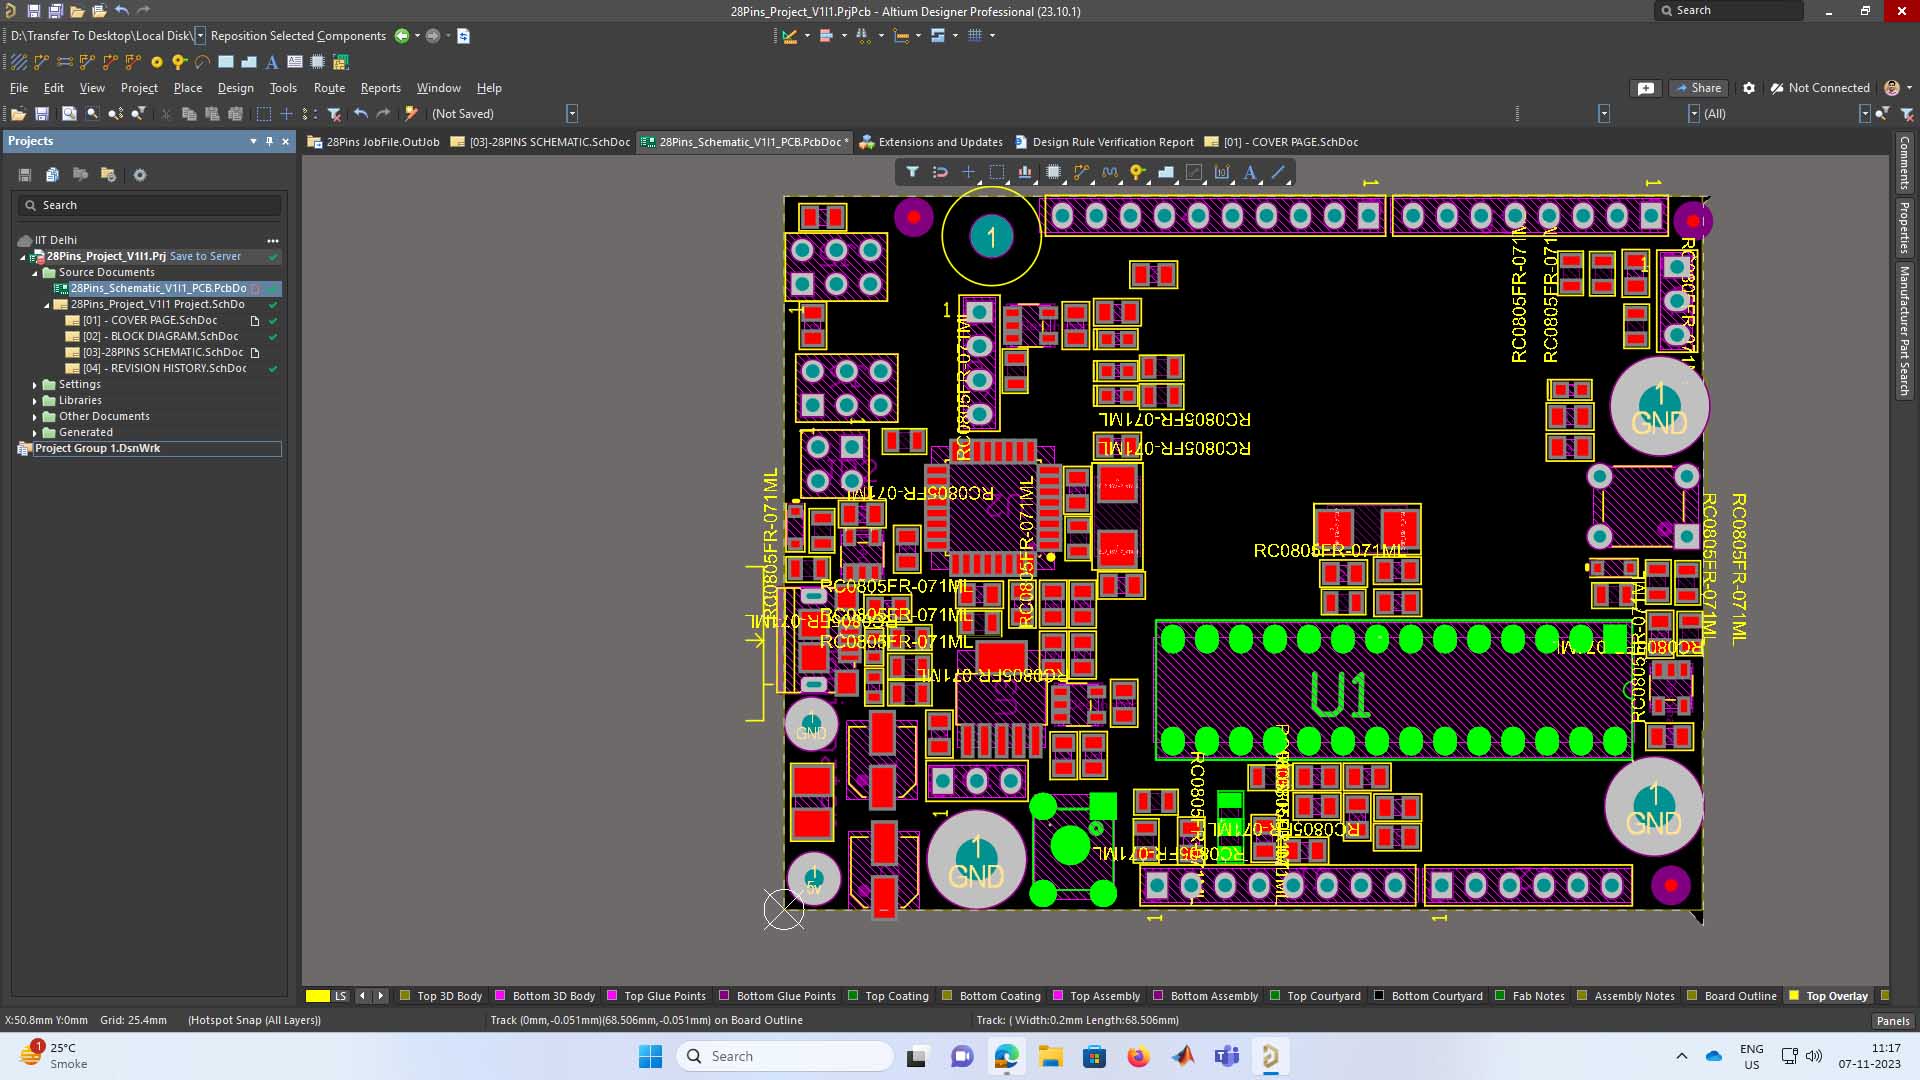
Task: Open the Panels button in status bar
Action: (1892, 1021)
